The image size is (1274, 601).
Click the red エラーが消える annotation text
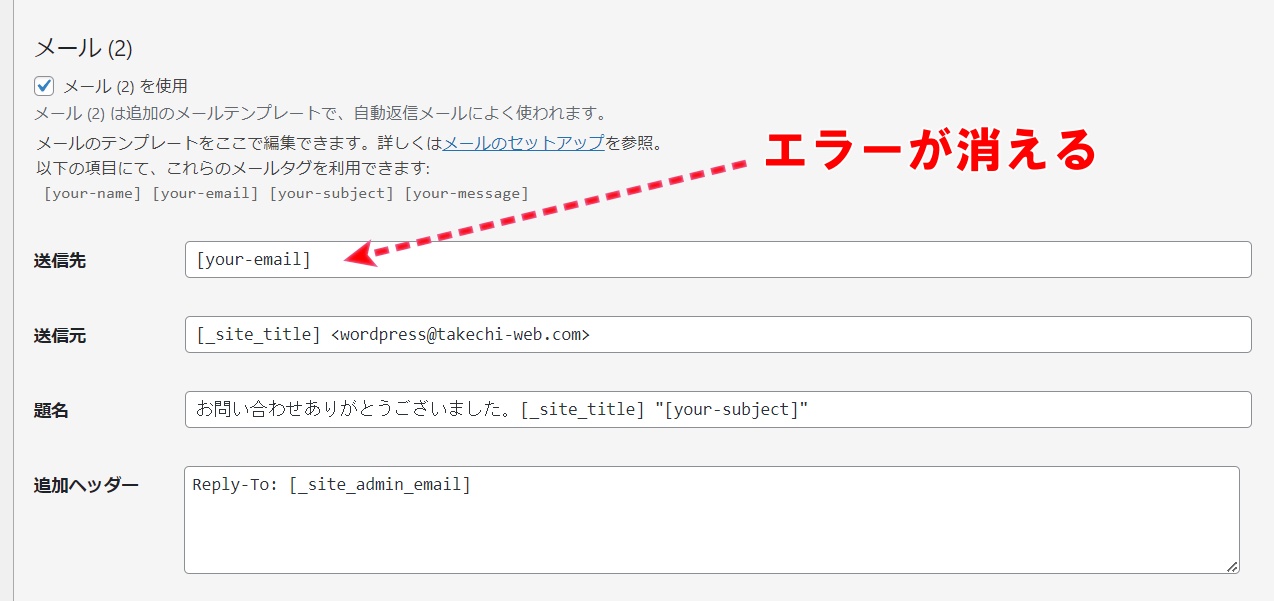[x=930, y=151]
